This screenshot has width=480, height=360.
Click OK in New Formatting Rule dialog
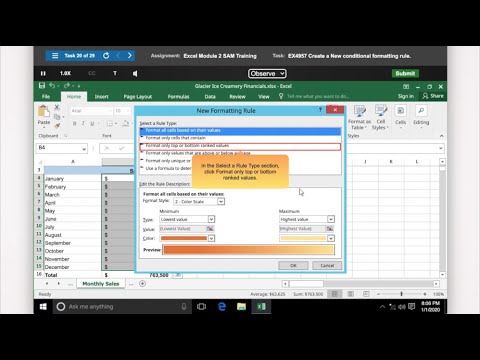pyautogui.click(x=293, y=265)
